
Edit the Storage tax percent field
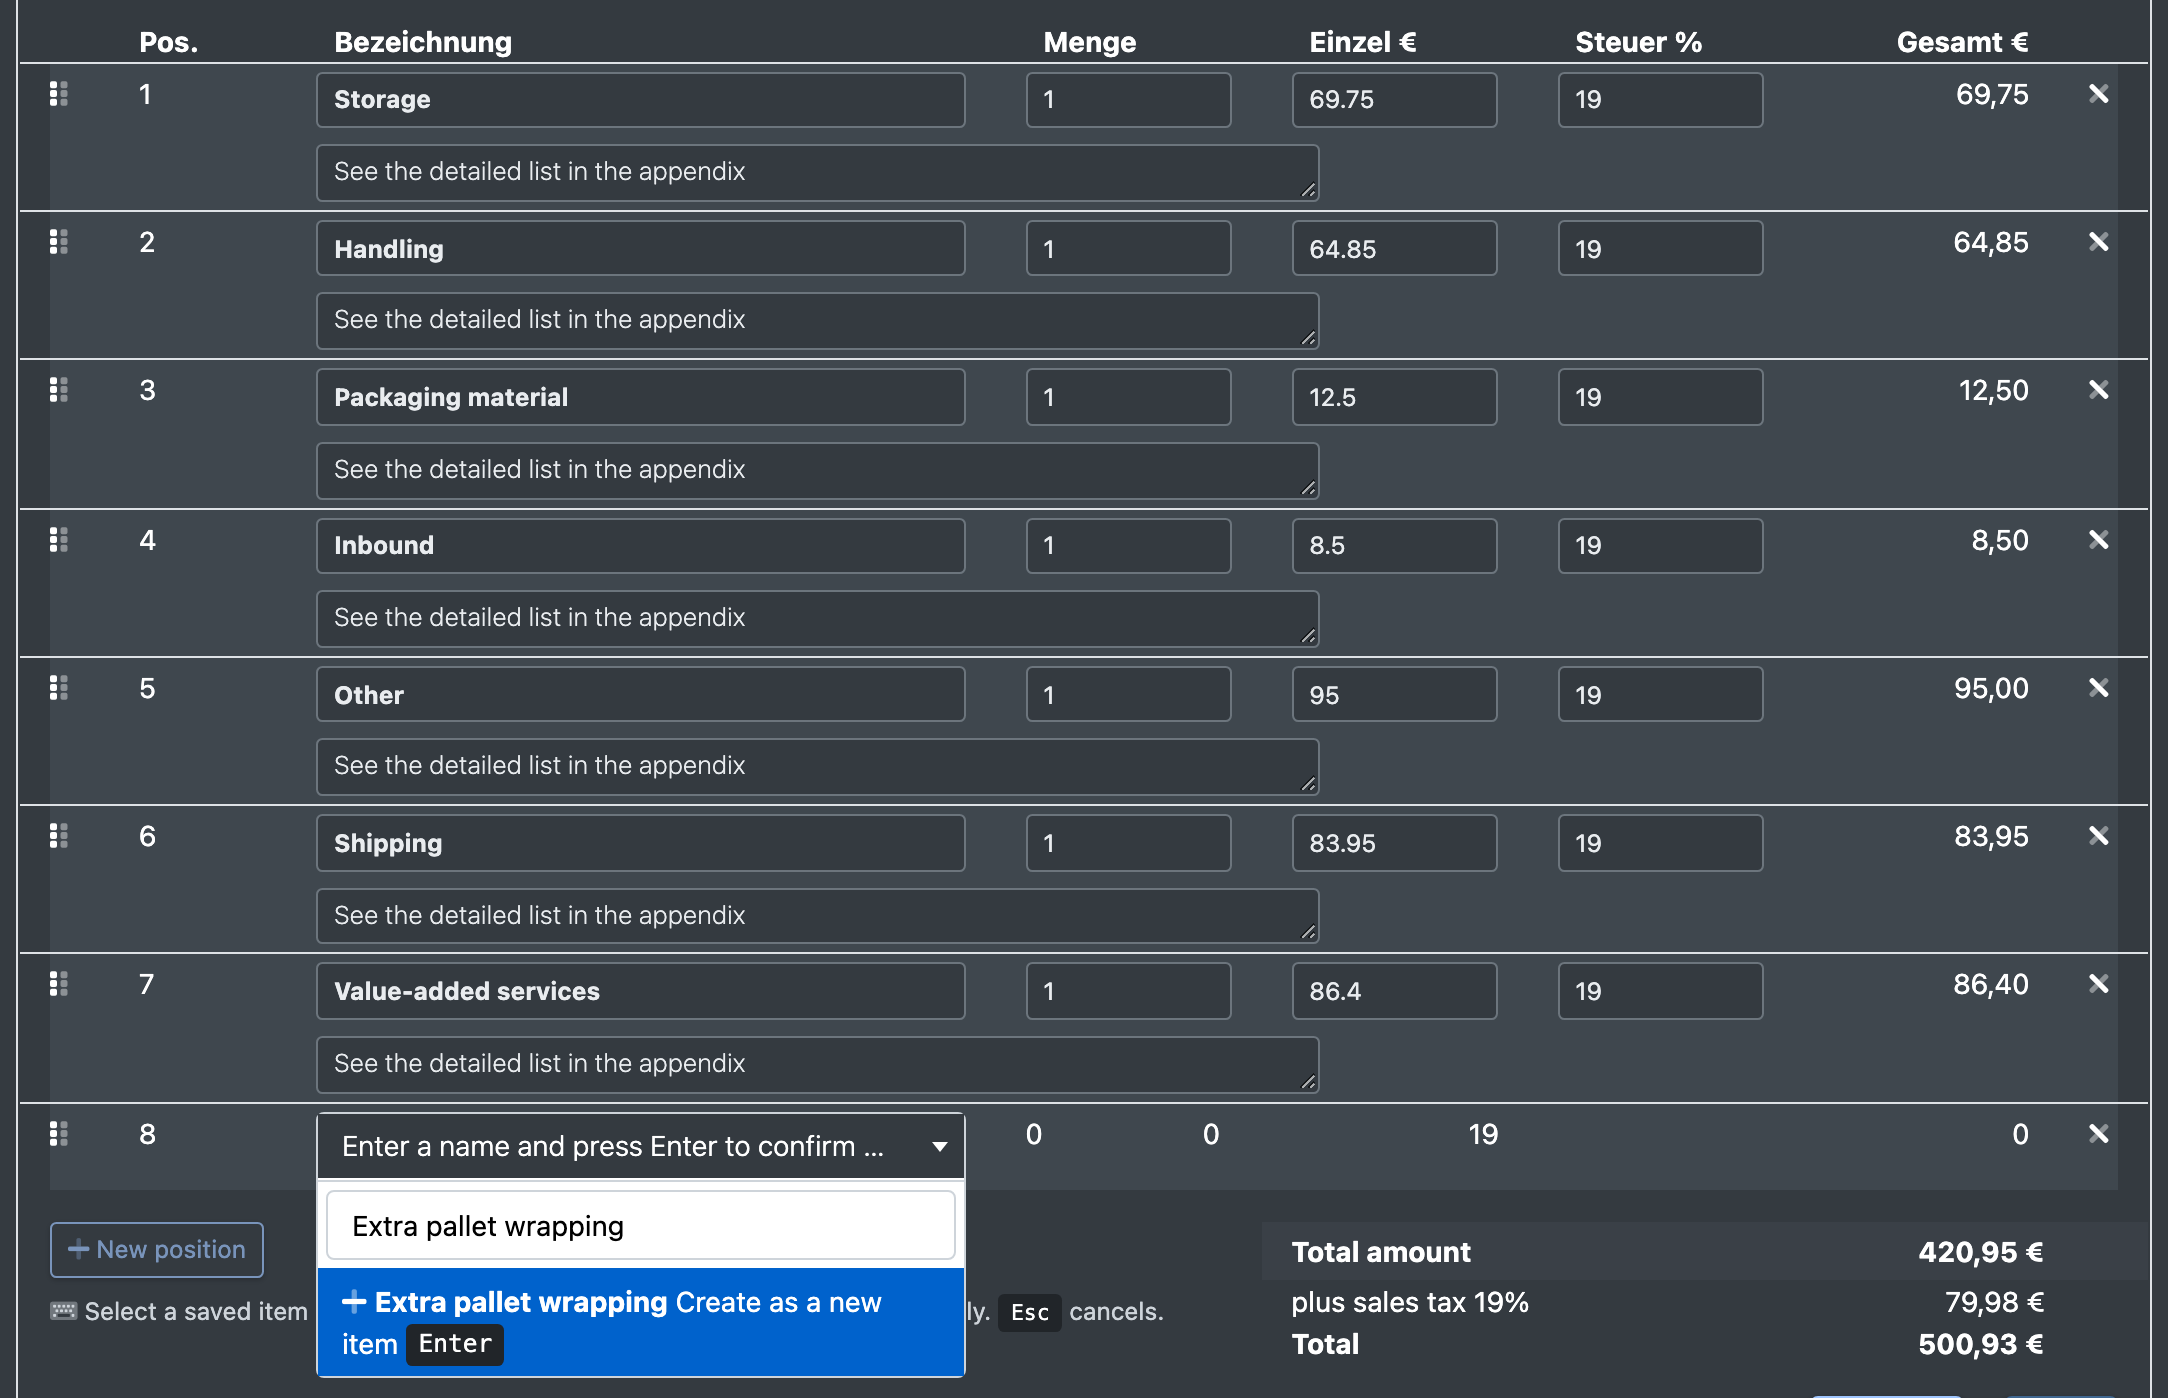[1660, 100]
